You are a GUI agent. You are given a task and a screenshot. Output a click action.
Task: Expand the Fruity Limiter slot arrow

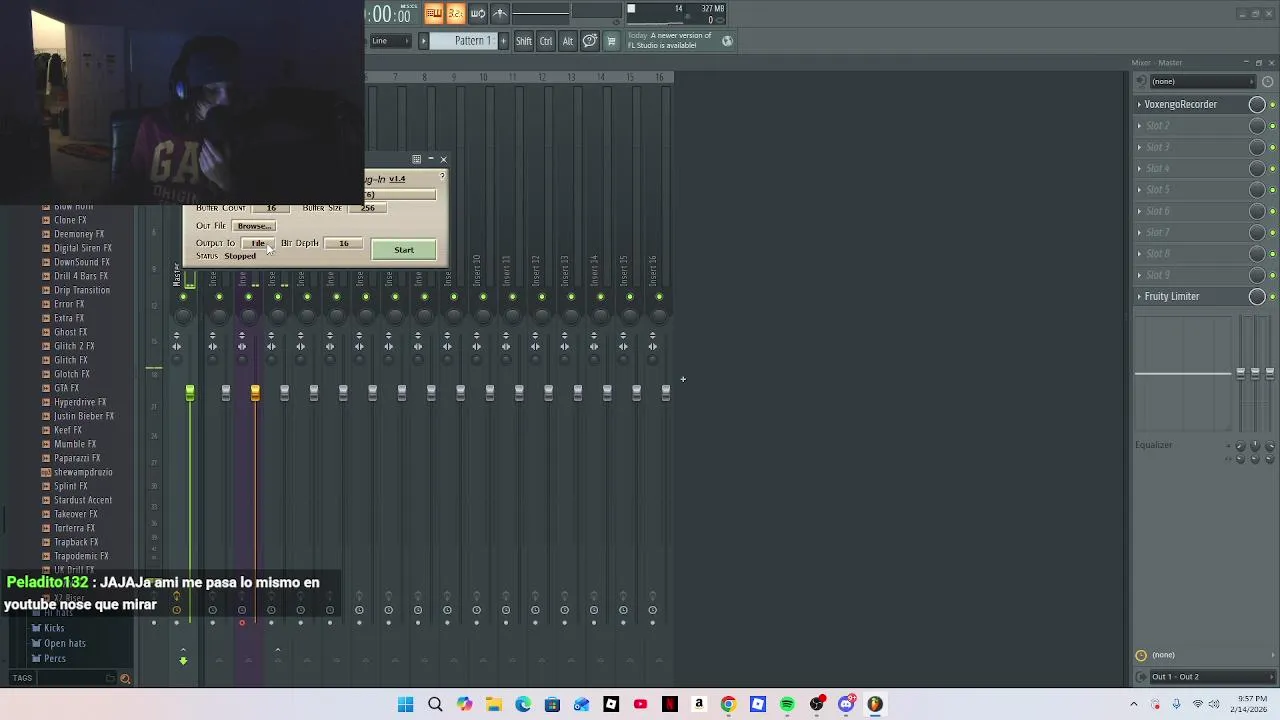1139,296
